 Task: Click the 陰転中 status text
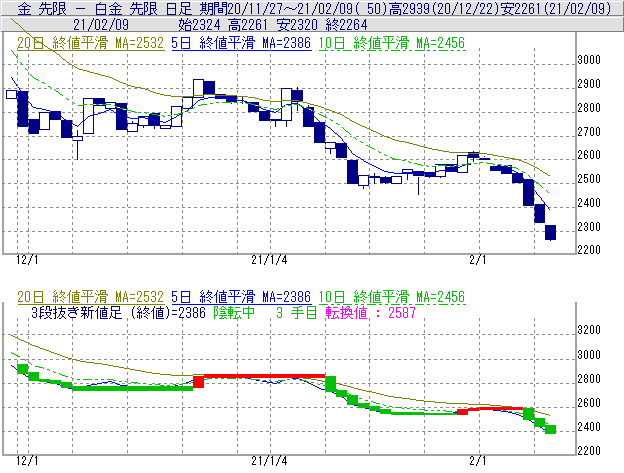point(234,313)
